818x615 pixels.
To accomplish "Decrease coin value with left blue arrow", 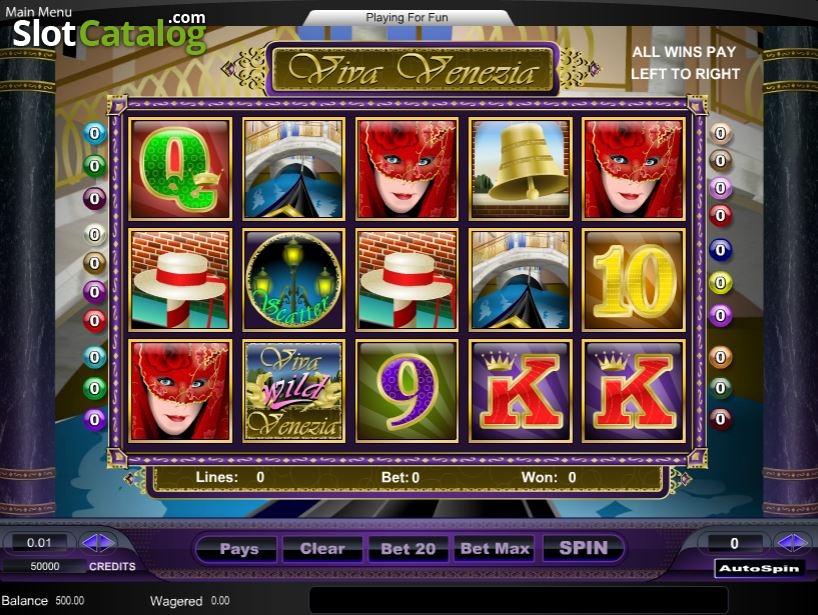I will click(x=90, y=543).
